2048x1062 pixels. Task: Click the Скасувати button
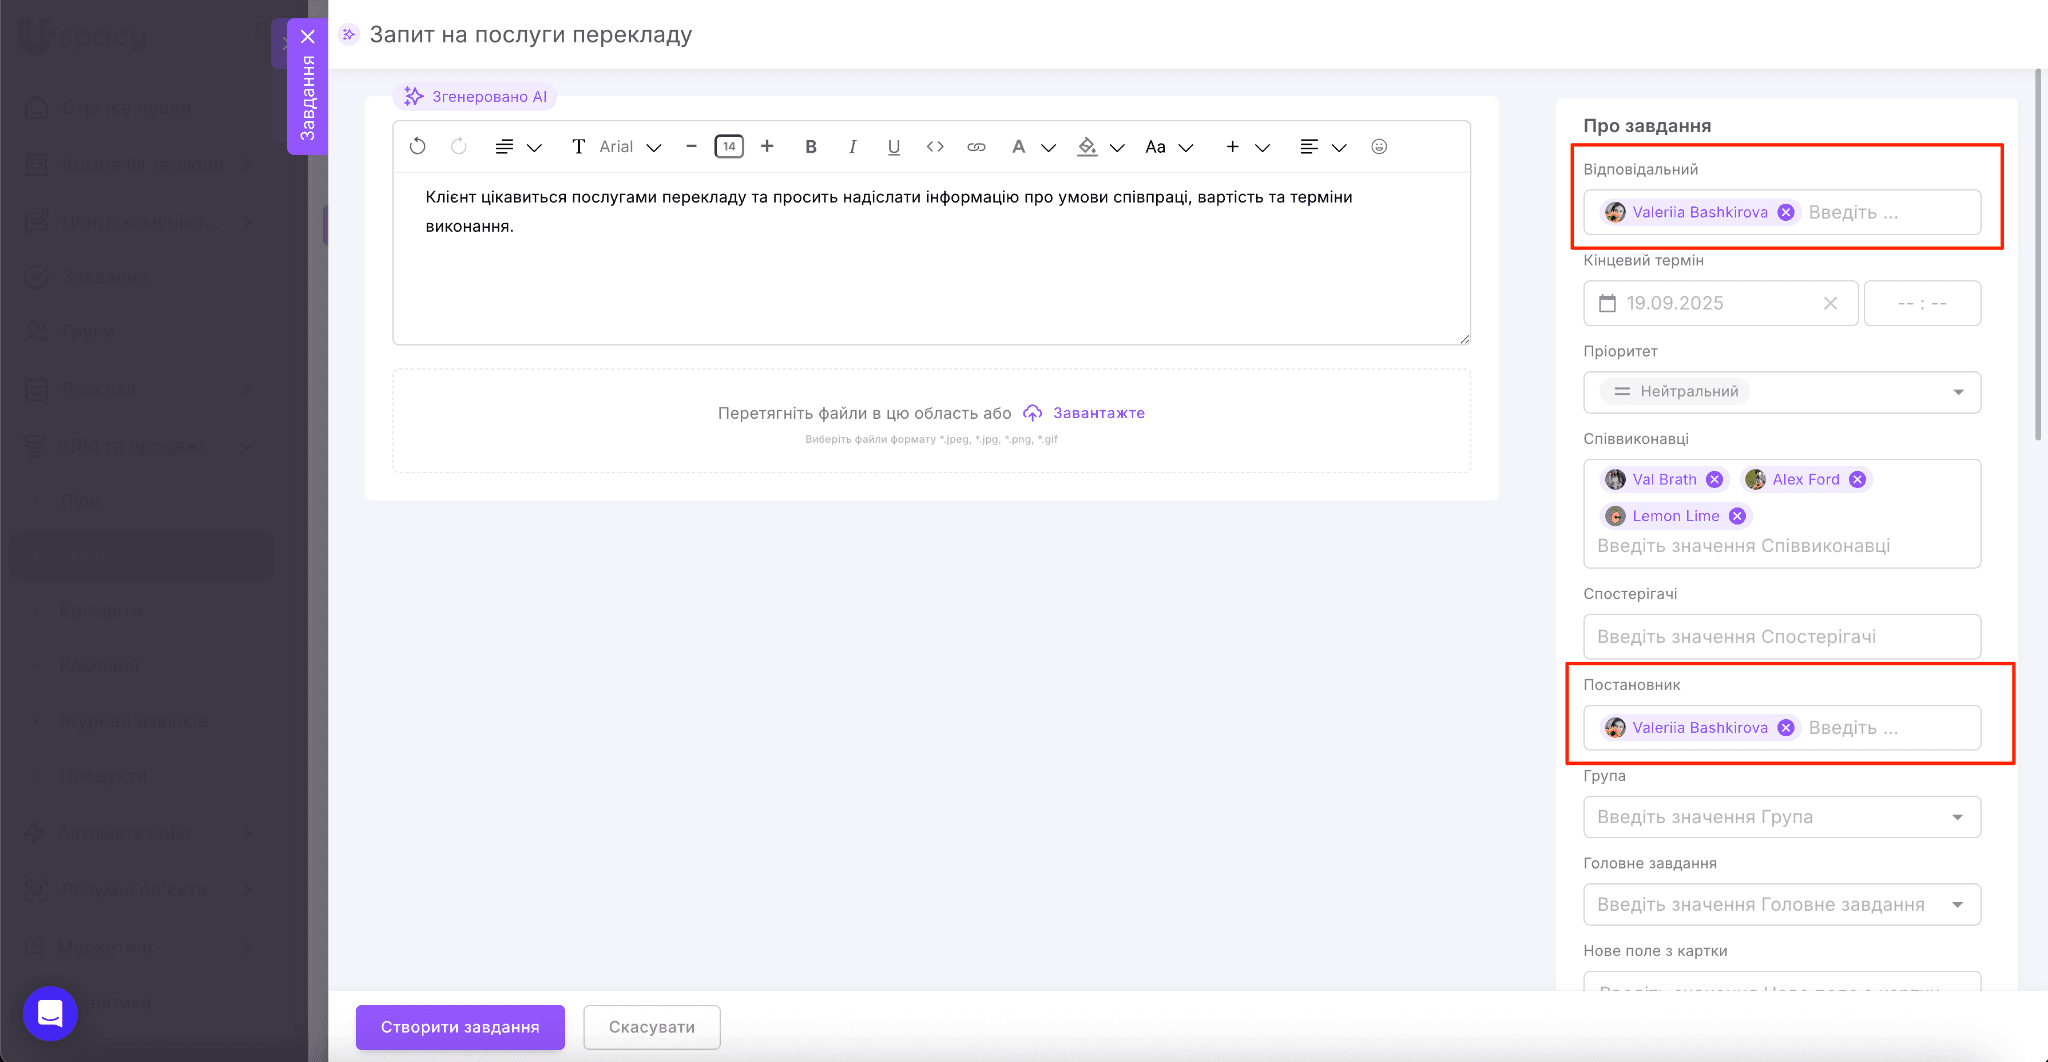(x=651, y=1027)
